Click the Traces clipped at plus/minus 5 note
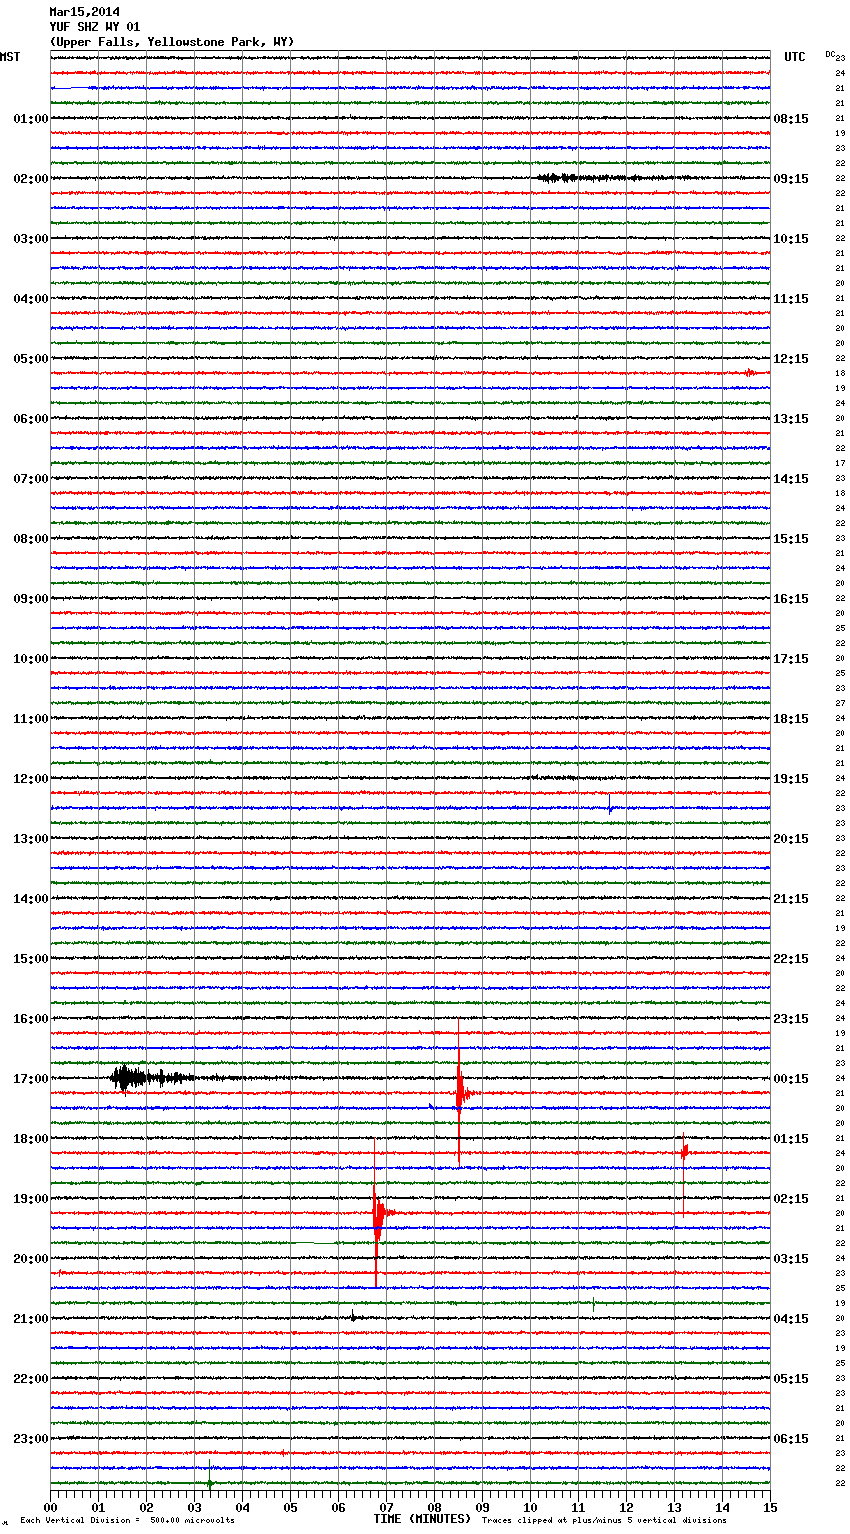Screen dimensions: 850x1534 click(604, 1520)
